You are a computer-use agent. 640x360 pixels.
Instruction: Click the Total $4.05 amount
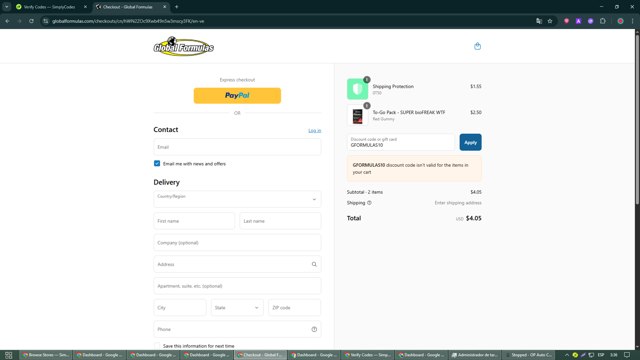pyautogui.click(x=473, y=218)
